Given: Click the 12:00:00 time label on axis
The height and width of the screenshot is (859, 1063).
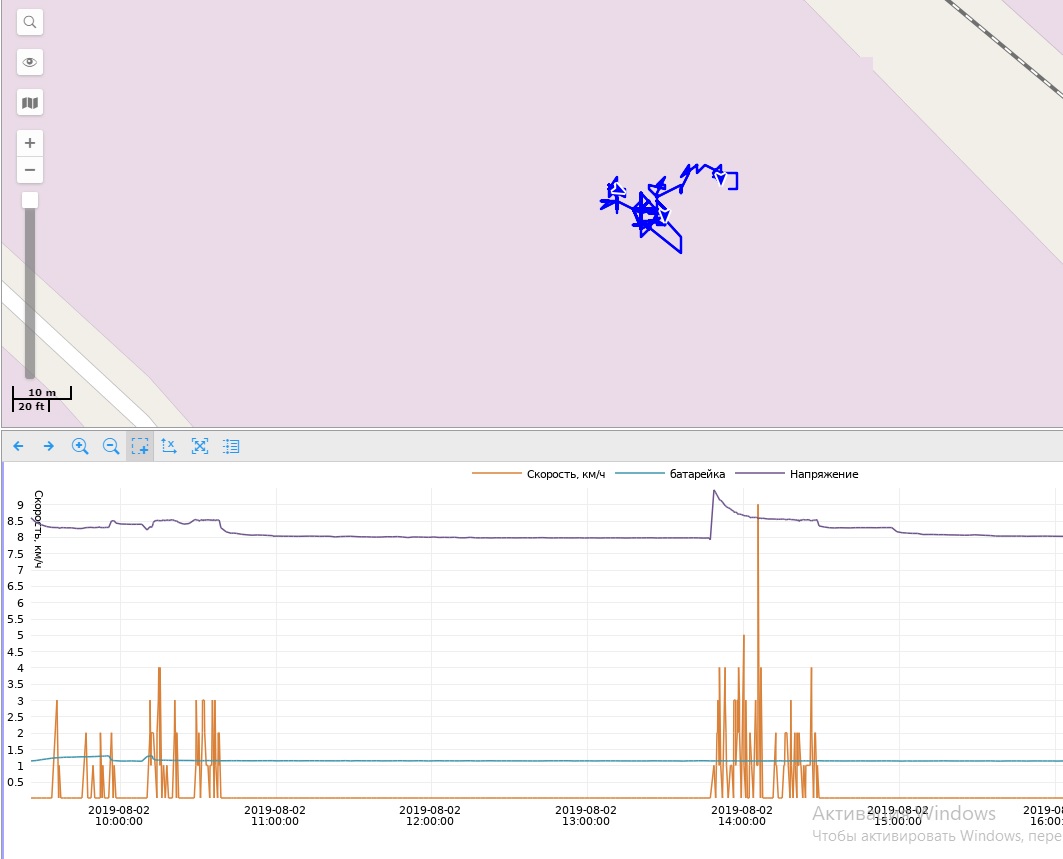Looking at the screenshot, I should tap(430, 815).
